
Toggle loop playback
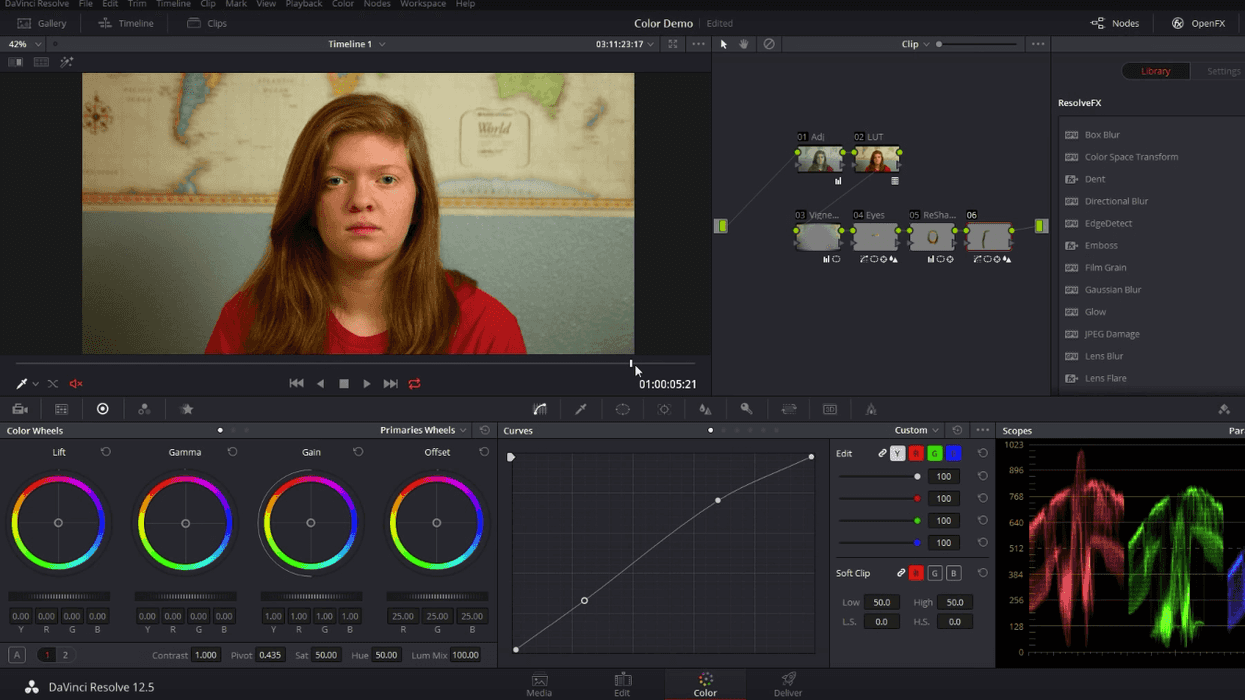pos(414,384)
